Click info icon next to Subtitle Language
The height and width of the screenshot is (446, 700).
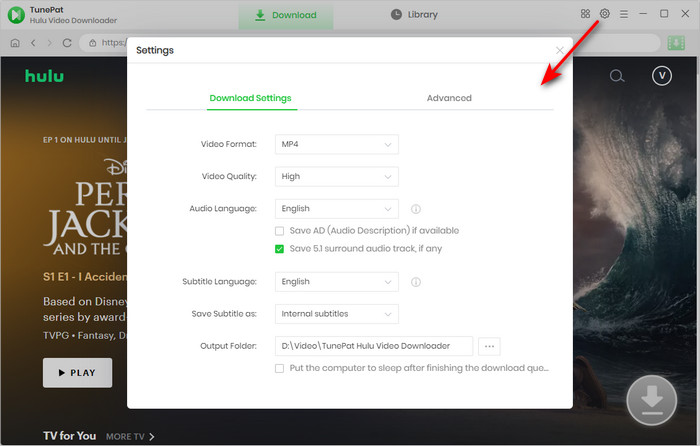pos(416,282)
